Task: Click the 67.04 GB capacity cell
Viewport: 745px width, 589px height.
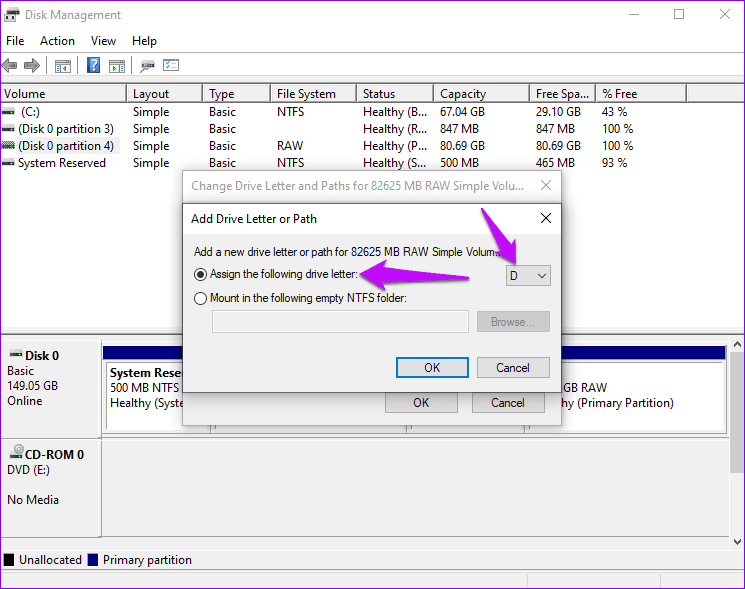Action: (462, 112)
